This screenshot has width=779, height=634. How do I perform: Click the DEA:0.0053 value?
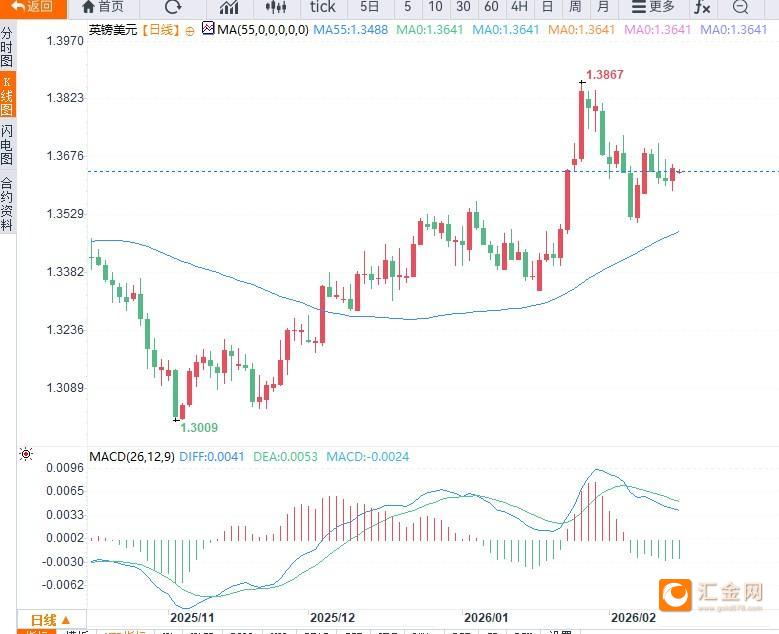[x=285, y=457]
